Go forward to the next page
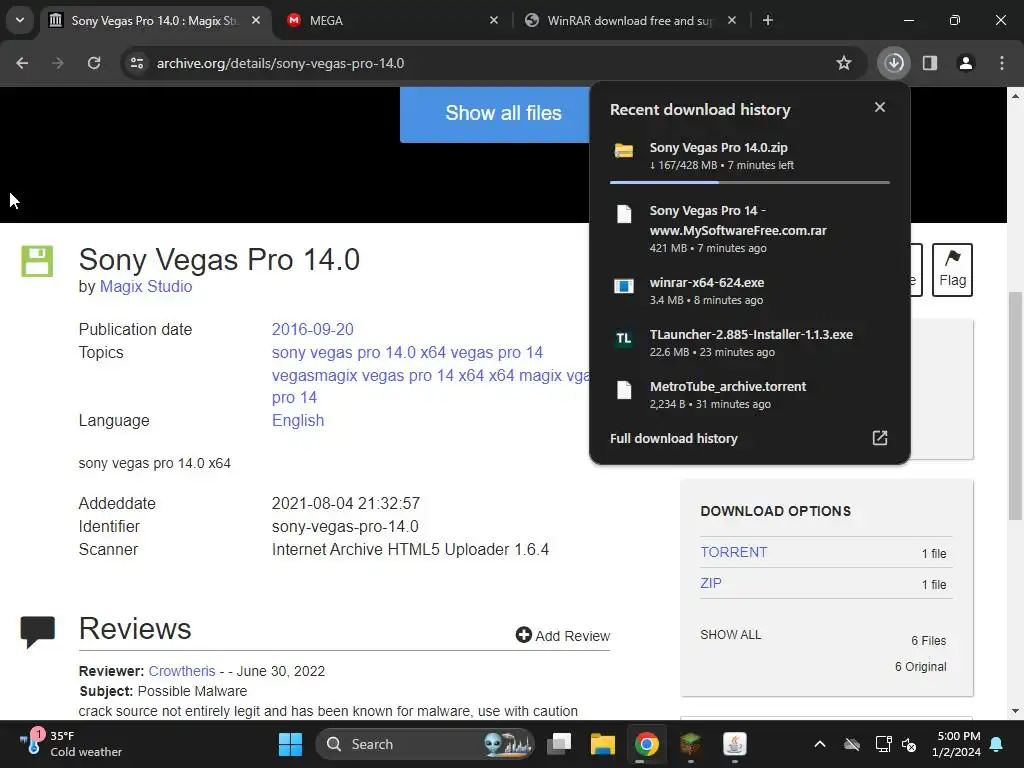The height and width of the screenshot is (768, 1024). [x=58, y=63]
